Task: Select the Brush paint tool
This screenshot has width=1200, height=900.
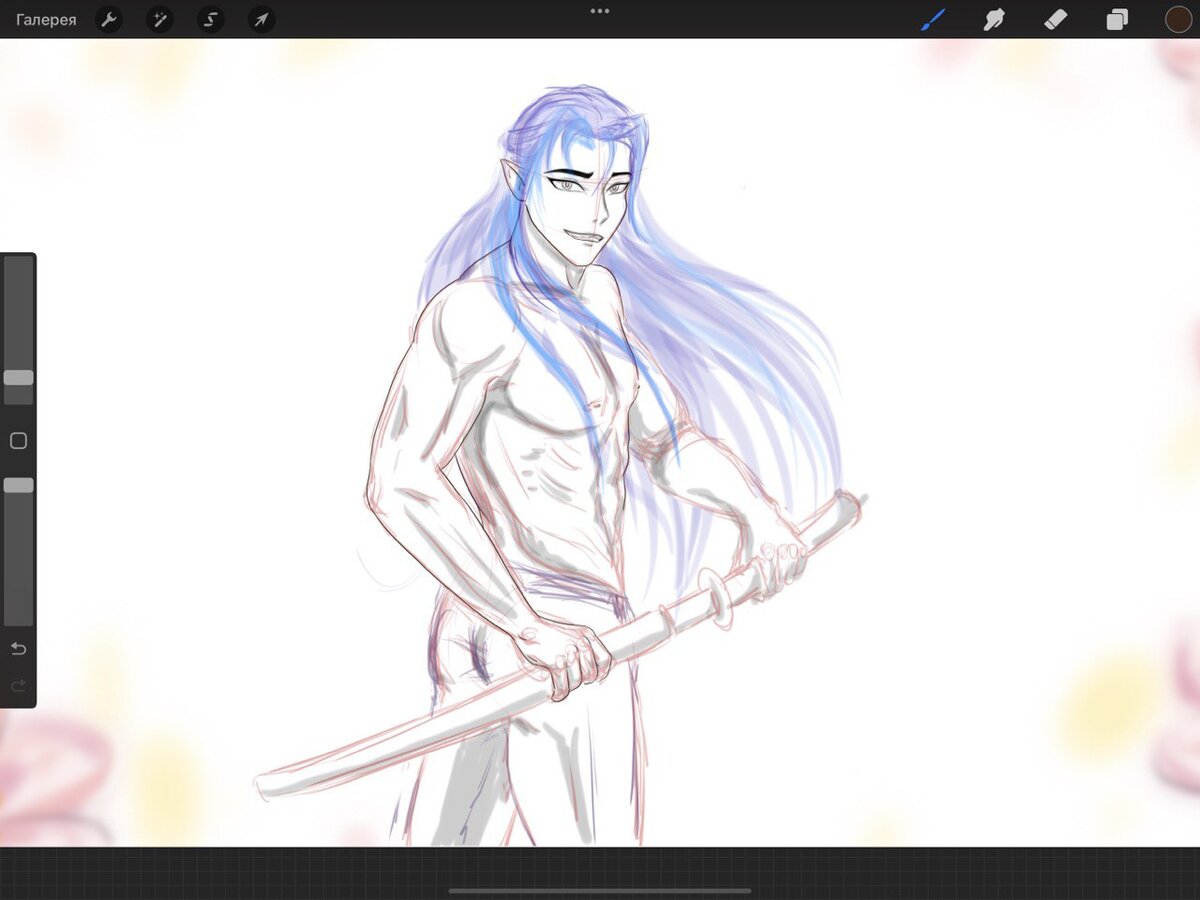Action: pos(933,19)
